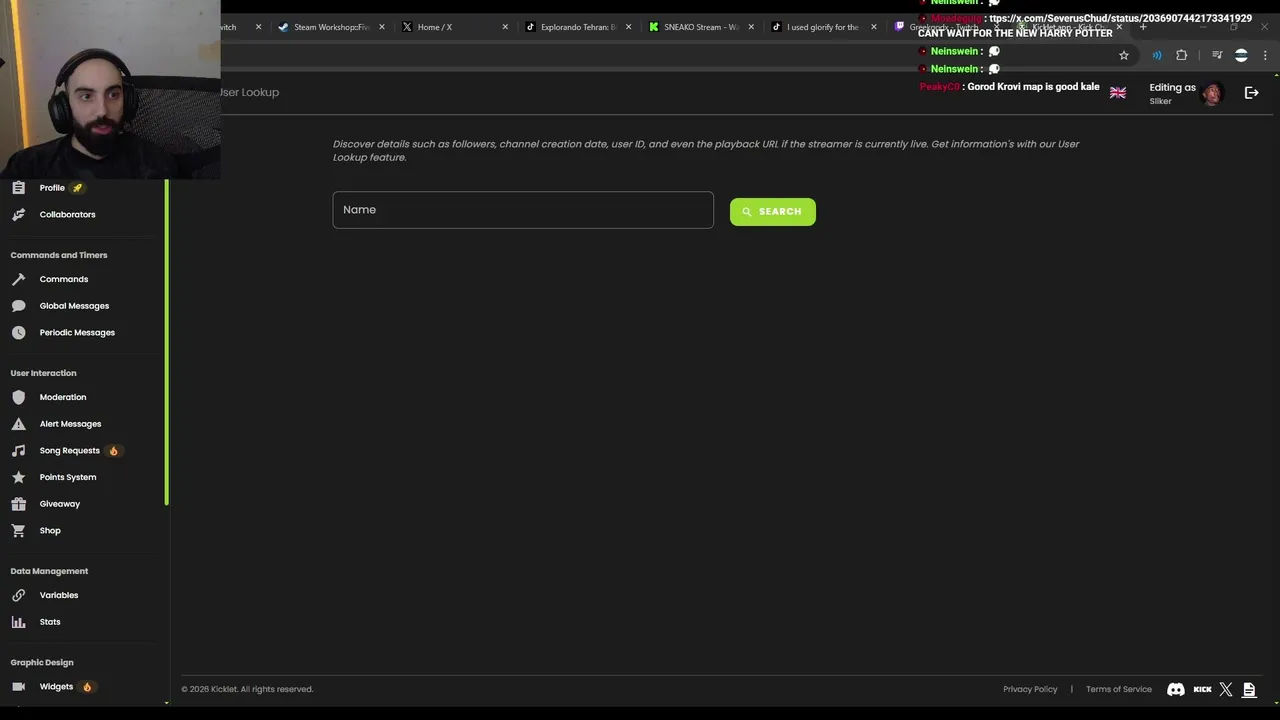The image size is (1280, 720).
Task: Open the Moderation section
Action: click(63, 397)
